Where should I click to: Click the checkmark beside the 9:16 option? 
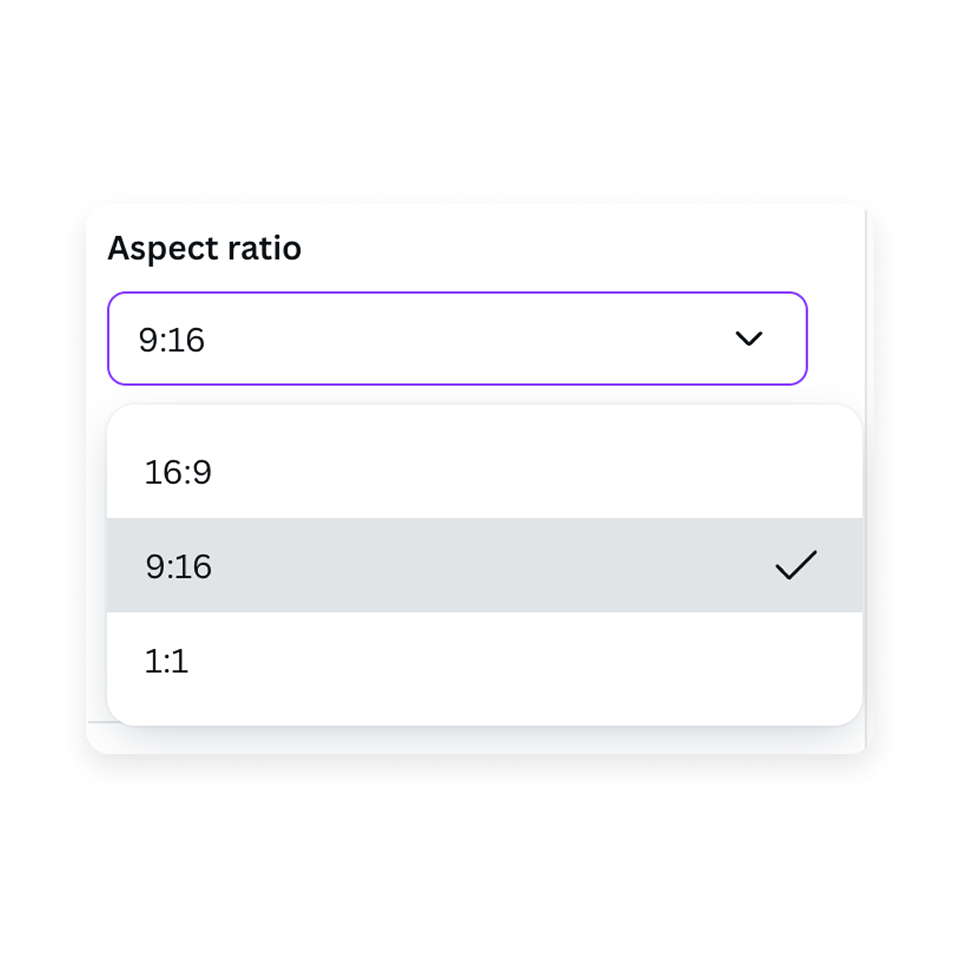point(797,566)
